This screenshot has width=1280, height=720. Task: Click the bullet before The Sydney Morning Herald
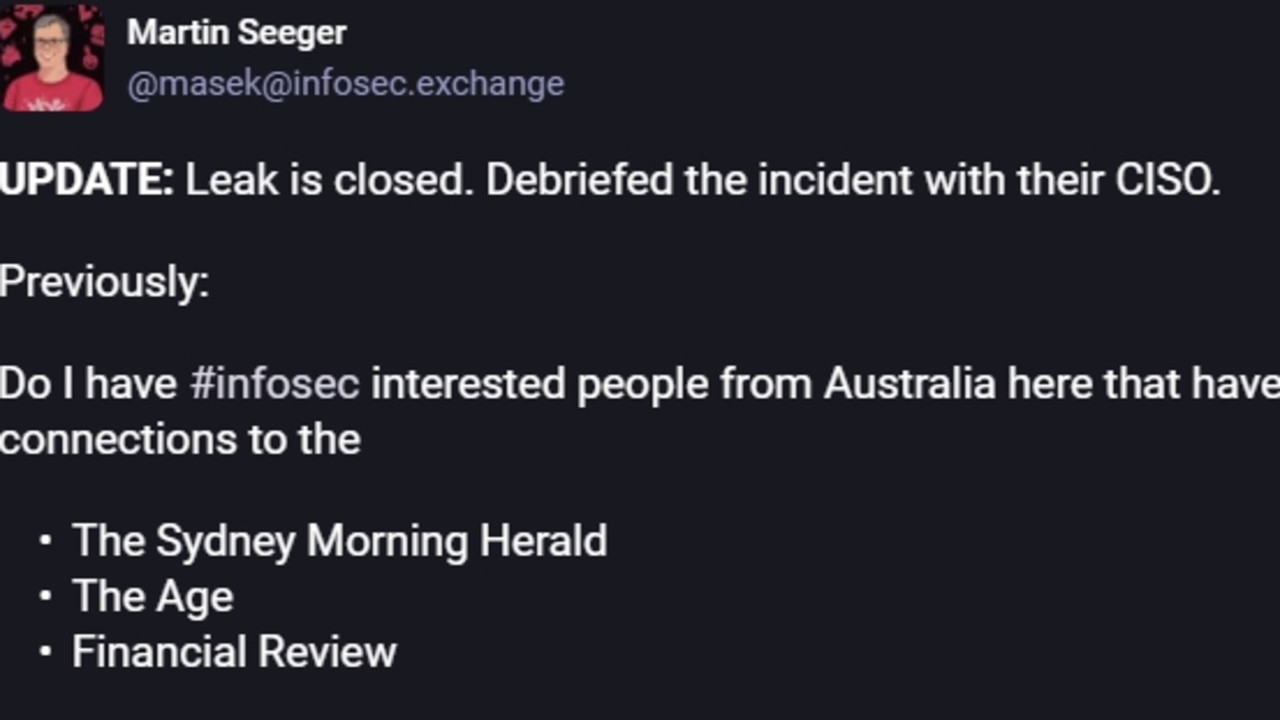click(x=45, y=542)
